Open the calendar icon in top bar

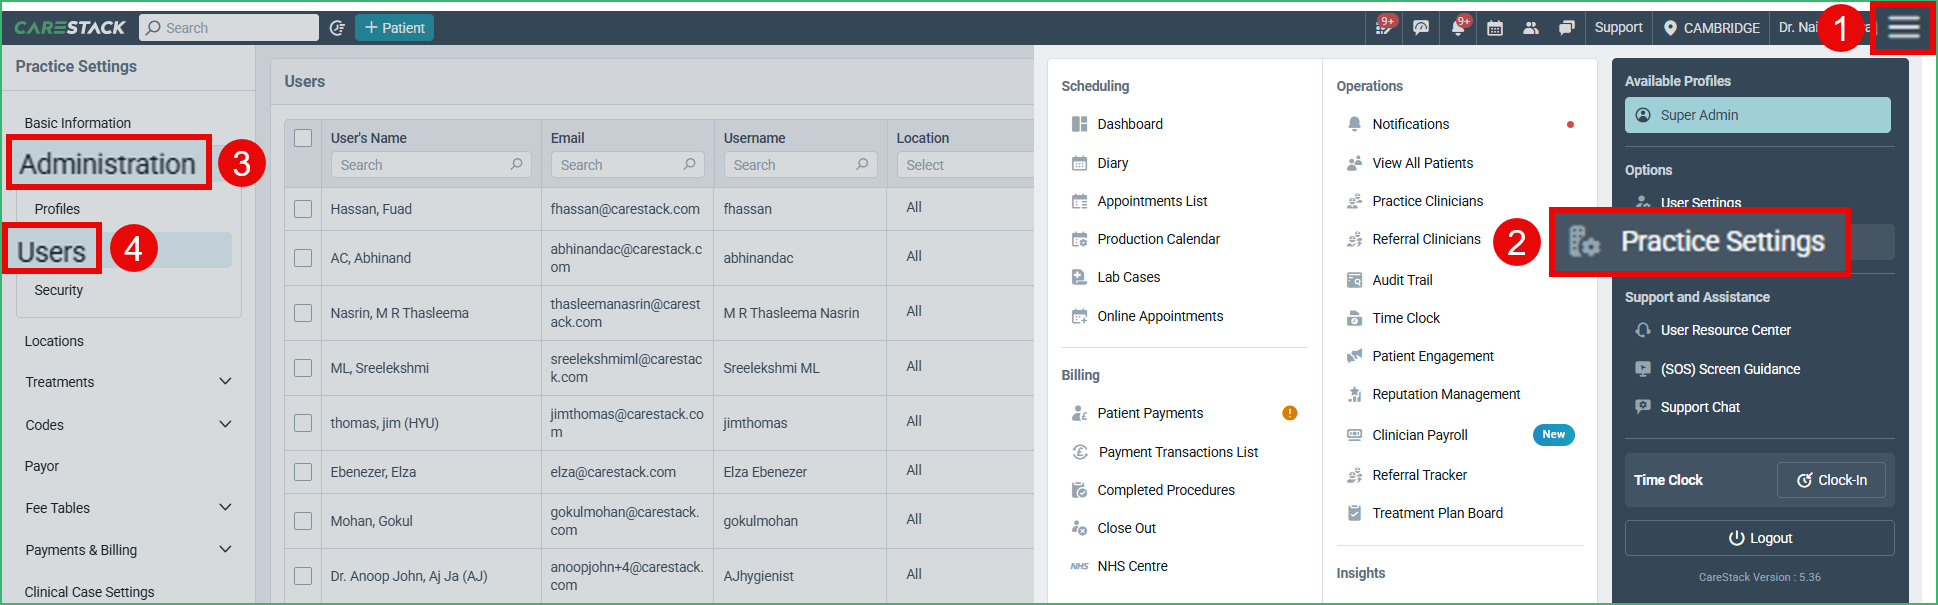[x=1495, y=28]
